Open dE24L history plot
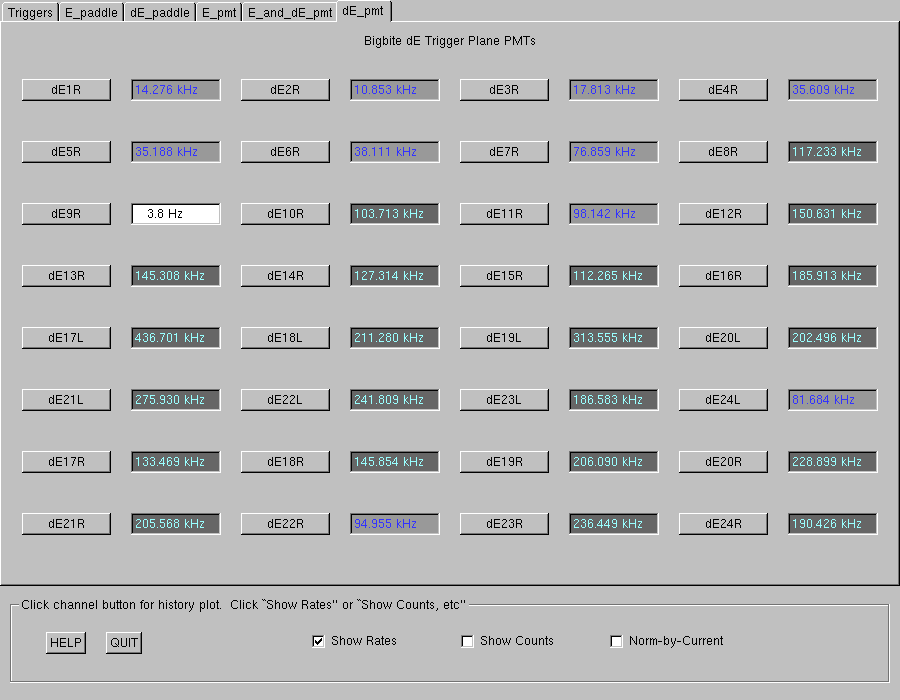Viewport: 900px width, 700px height. [723, 400]
